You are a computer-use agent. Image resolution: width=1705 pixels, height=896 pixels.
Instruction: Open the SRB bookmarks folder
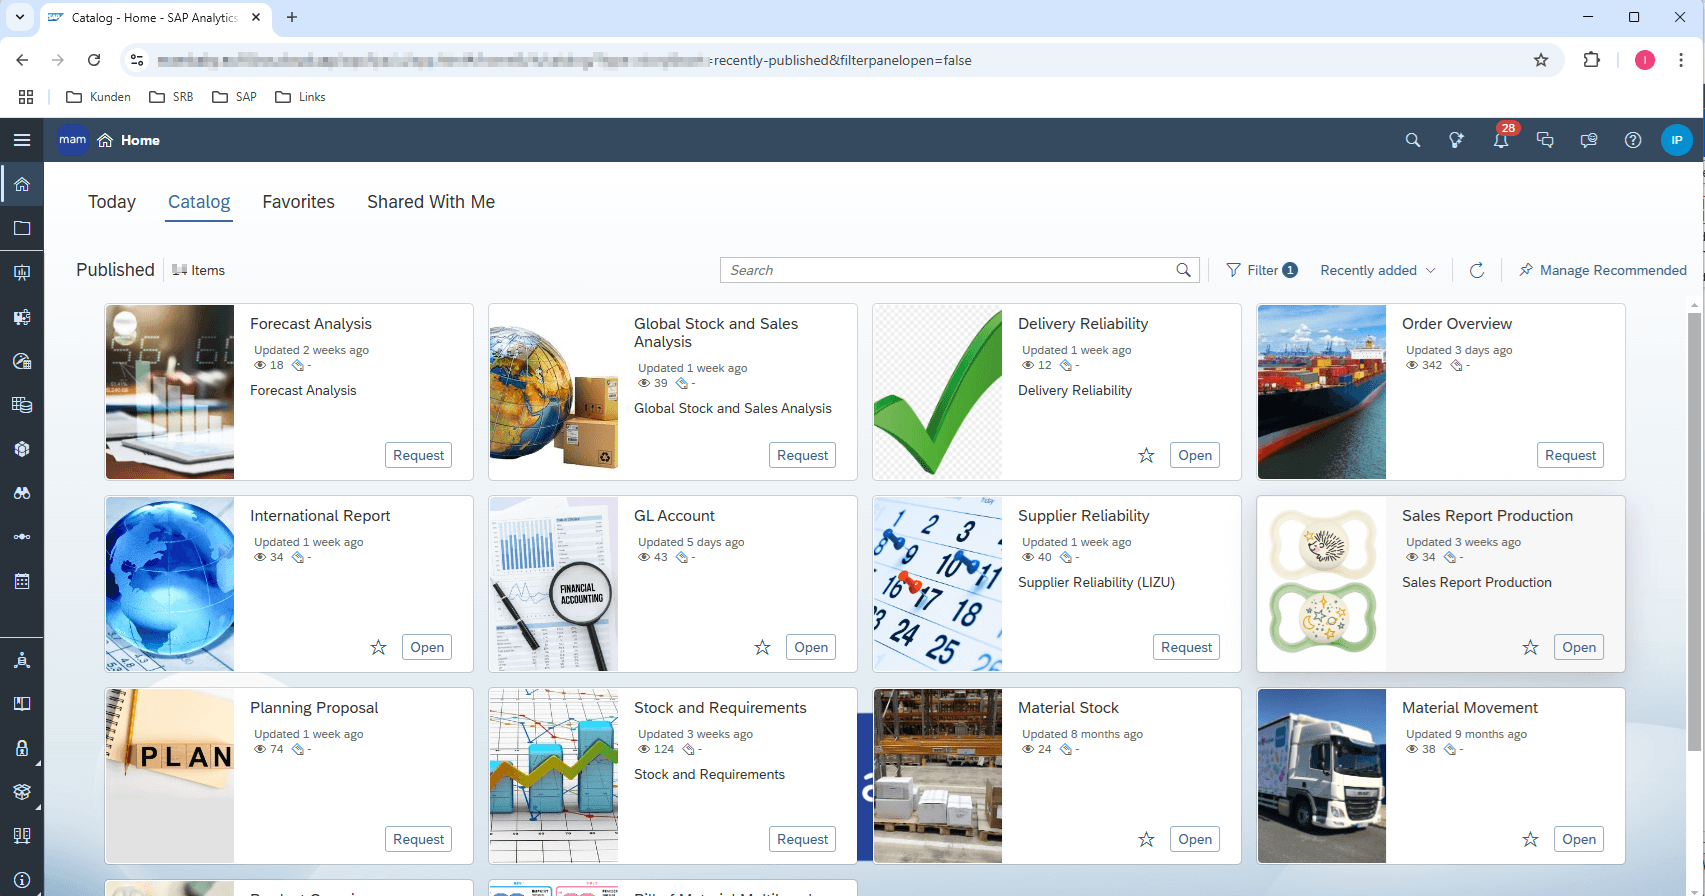(171, 97)
